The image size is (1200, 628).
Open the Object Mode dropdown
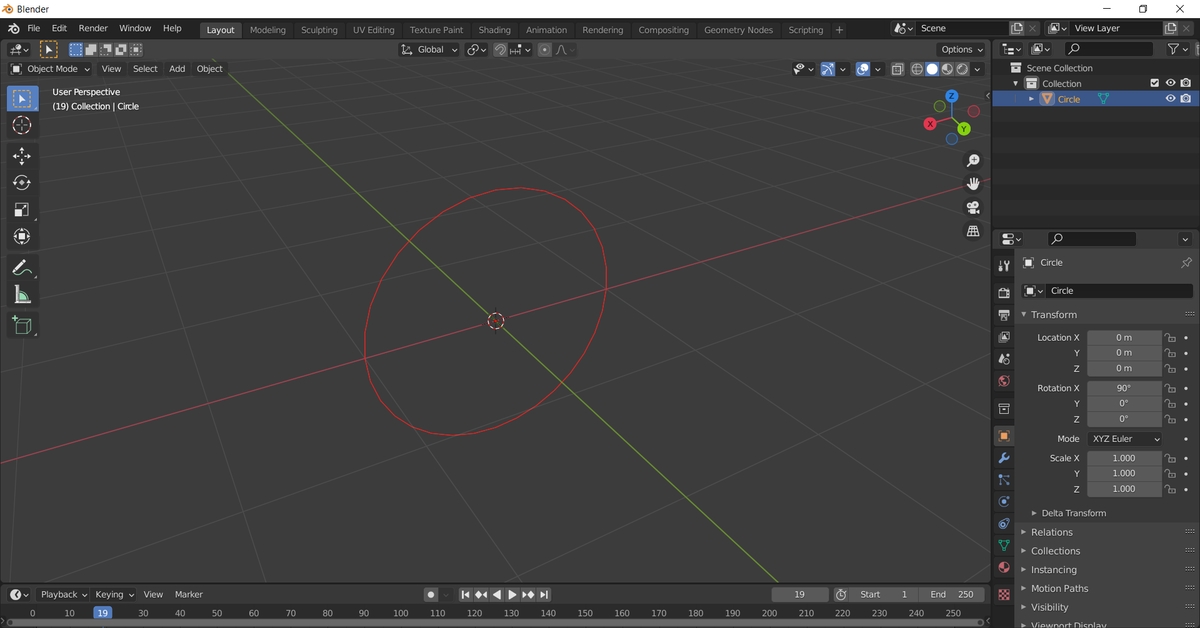pyautogui.click(x=50, y=69)
